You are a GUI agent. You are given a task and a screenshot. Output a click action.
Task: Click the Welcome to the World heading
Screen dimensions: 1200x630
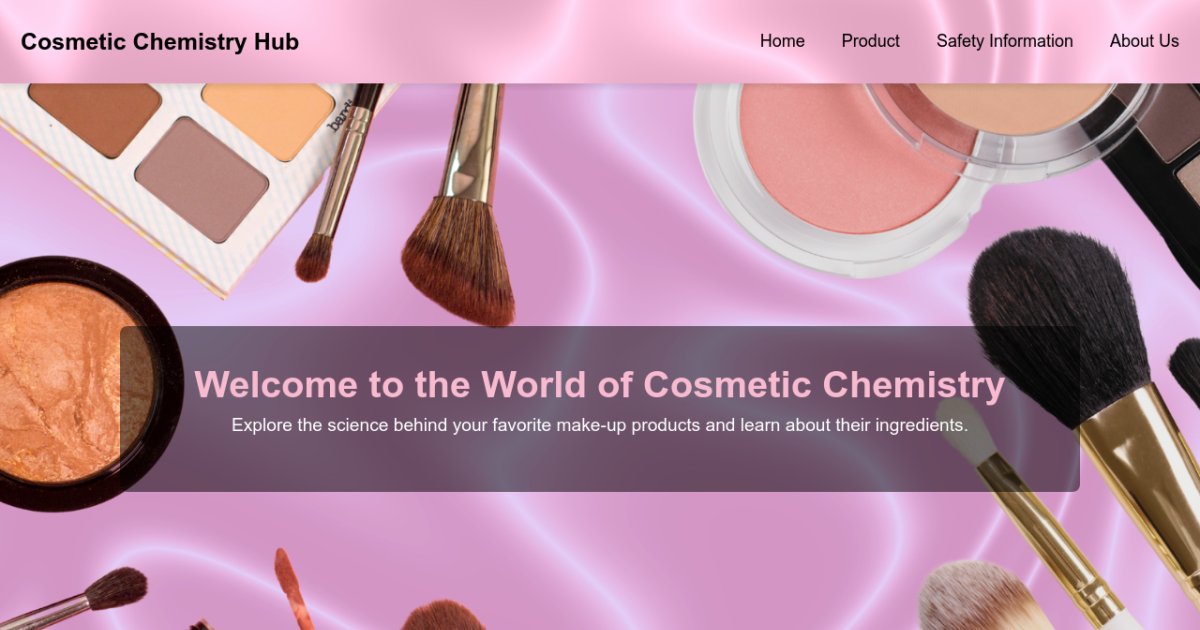[x=600, y=385]
